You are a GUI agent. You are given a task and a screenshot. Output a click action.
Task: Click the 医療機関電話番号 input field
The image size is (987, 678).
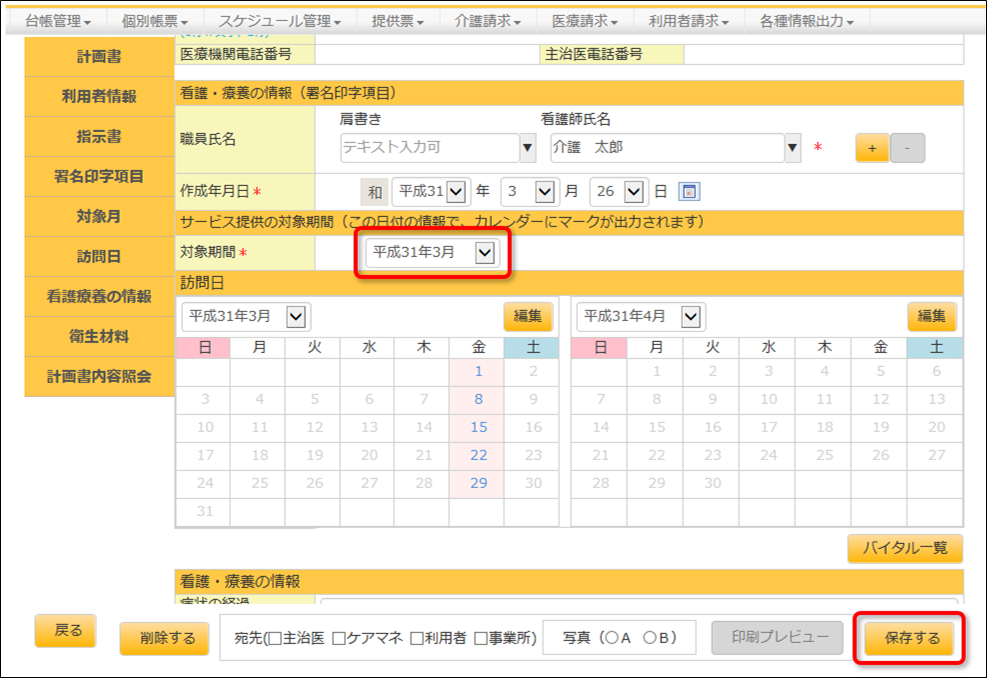[427, 55]
